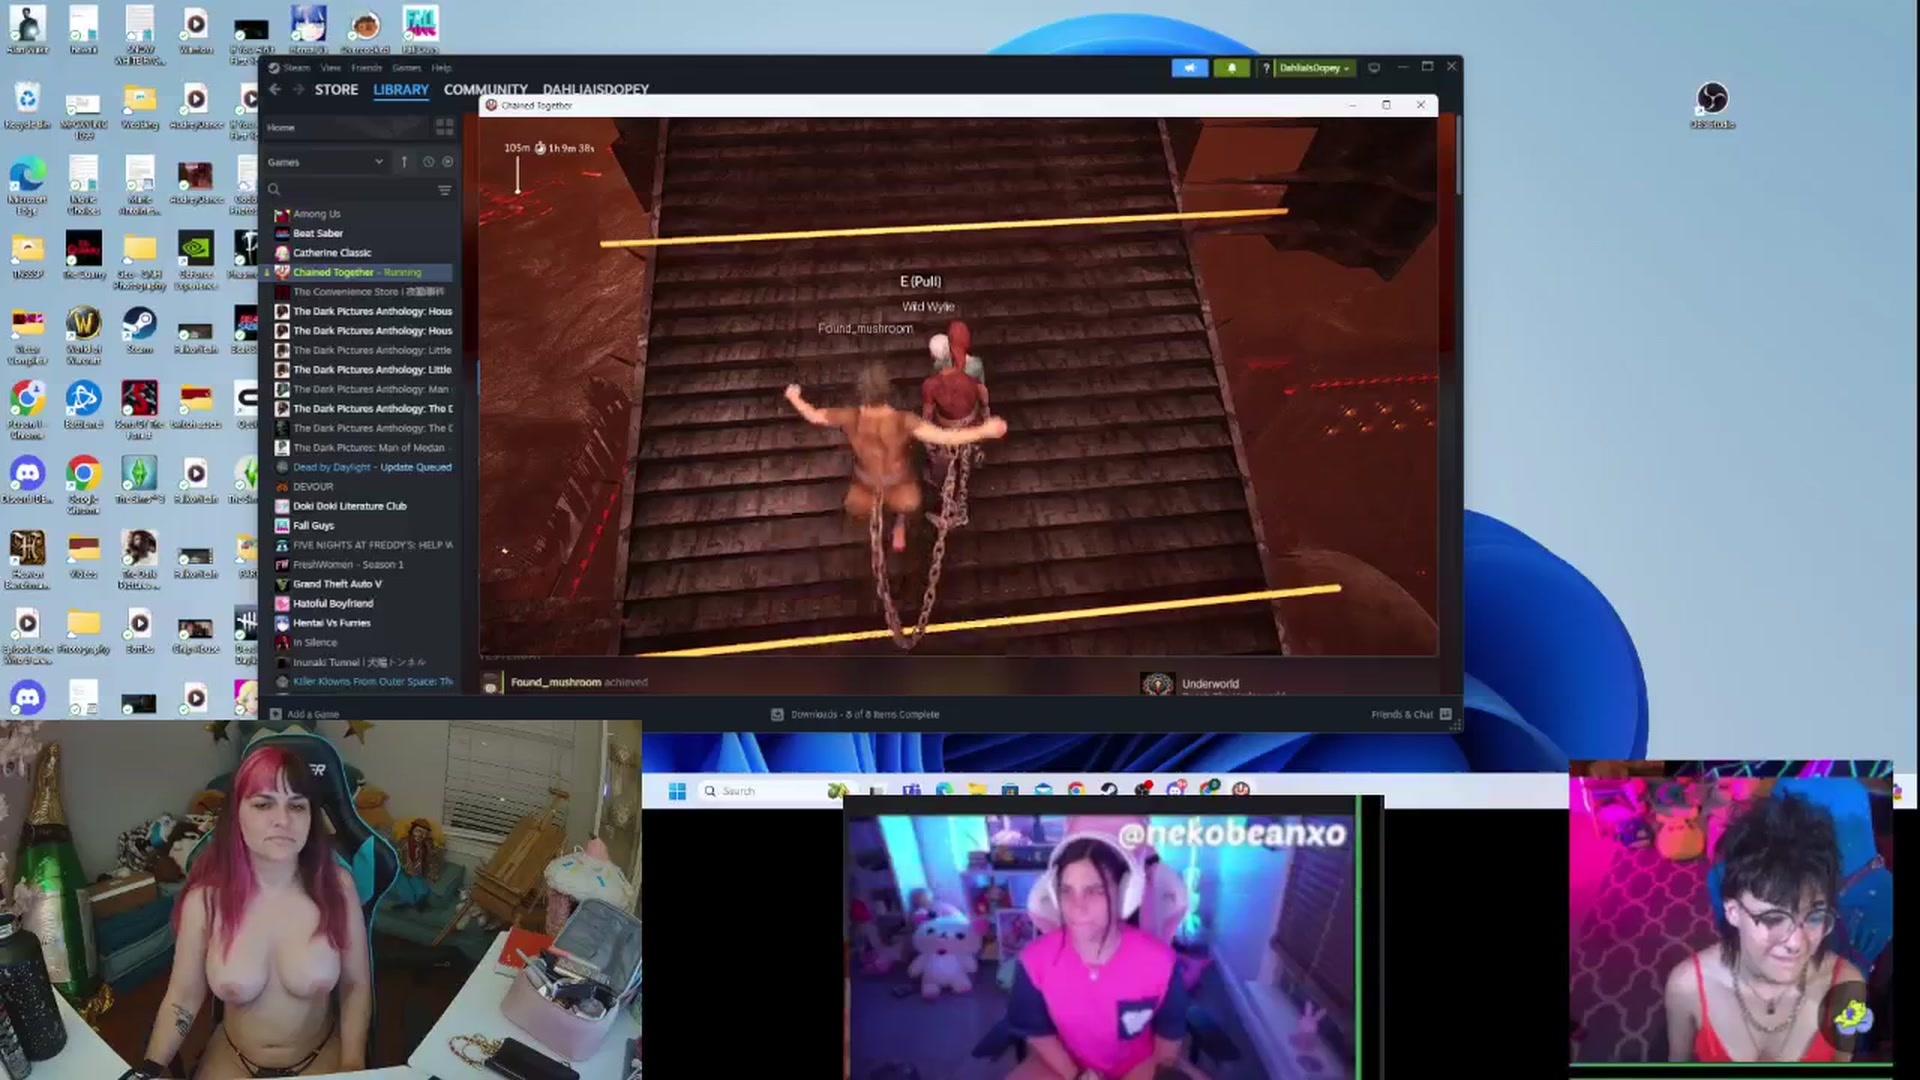1920x1080 pixels.
Task: Expand the Games filter dropdown
Action: [325, 162]
